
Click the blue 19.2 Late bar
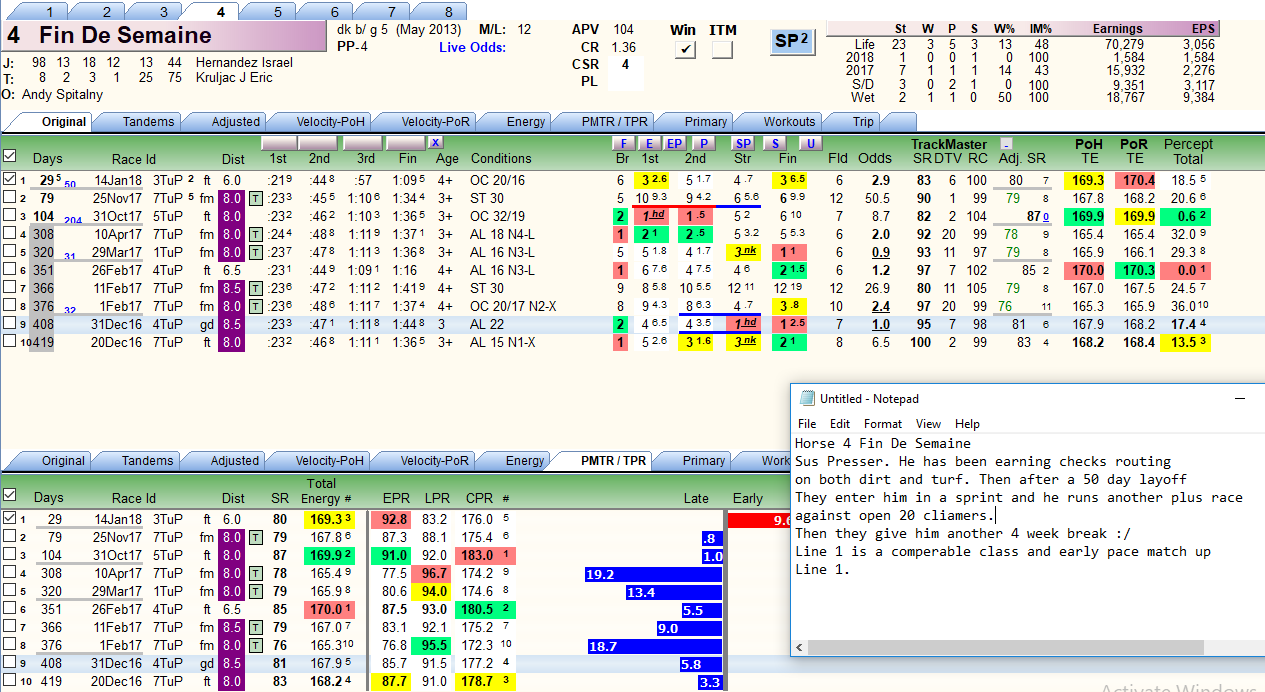point(653,574)
